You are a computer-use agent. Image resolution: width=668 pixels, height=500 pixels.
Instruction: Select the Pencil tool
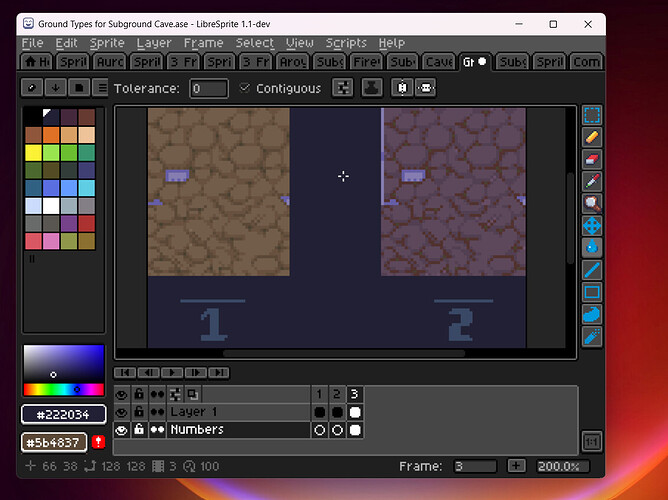[592, 138]
